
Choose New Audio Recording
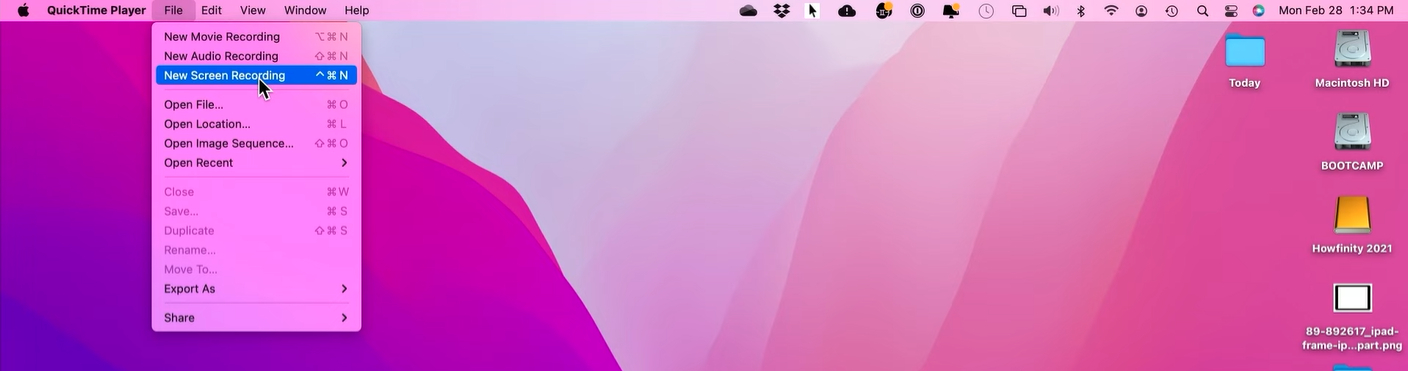256,56
